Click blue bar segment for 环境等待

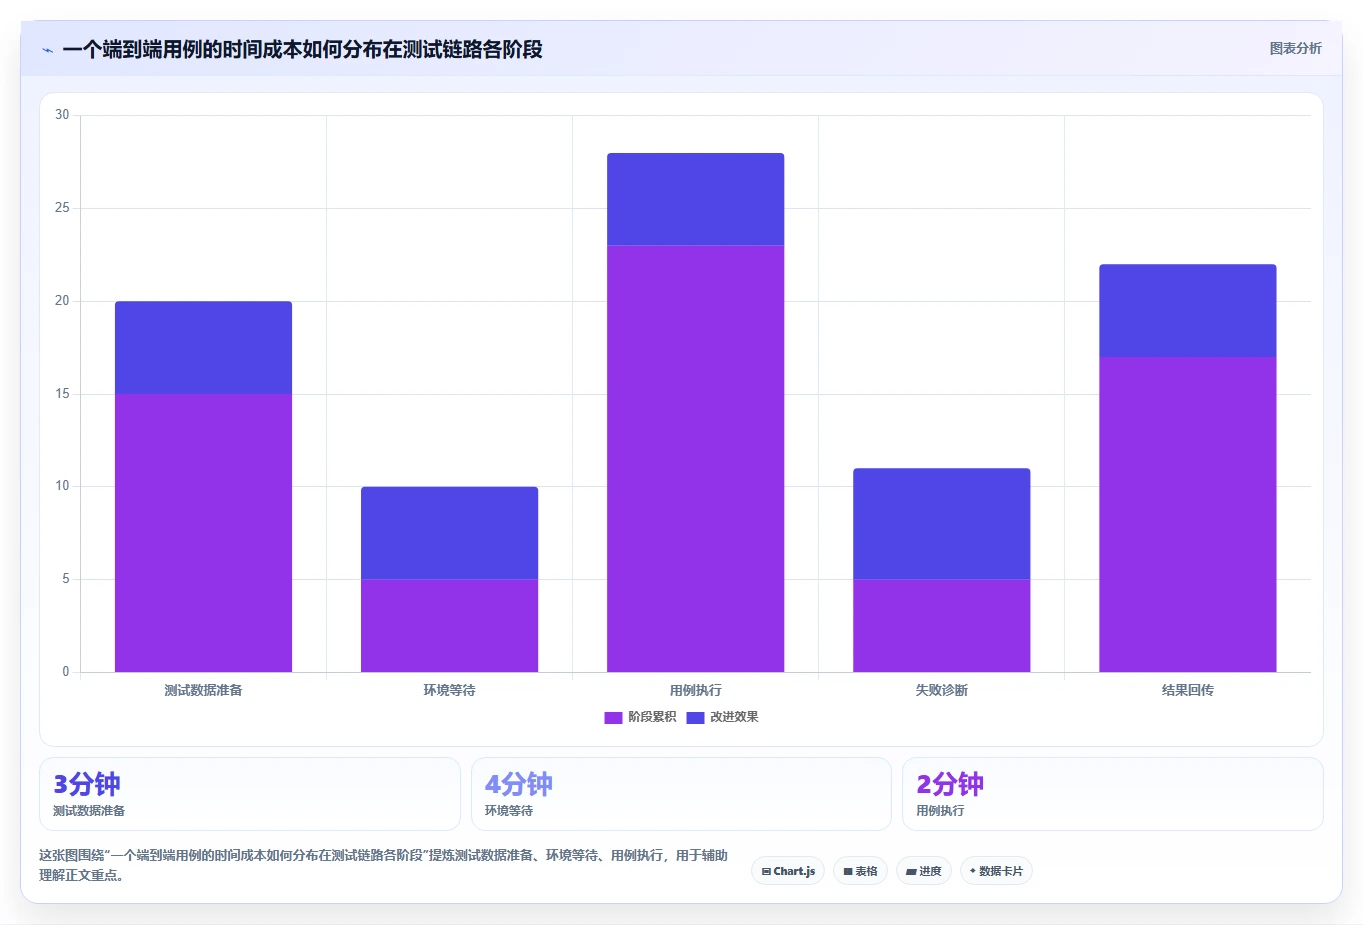(449, 533)
